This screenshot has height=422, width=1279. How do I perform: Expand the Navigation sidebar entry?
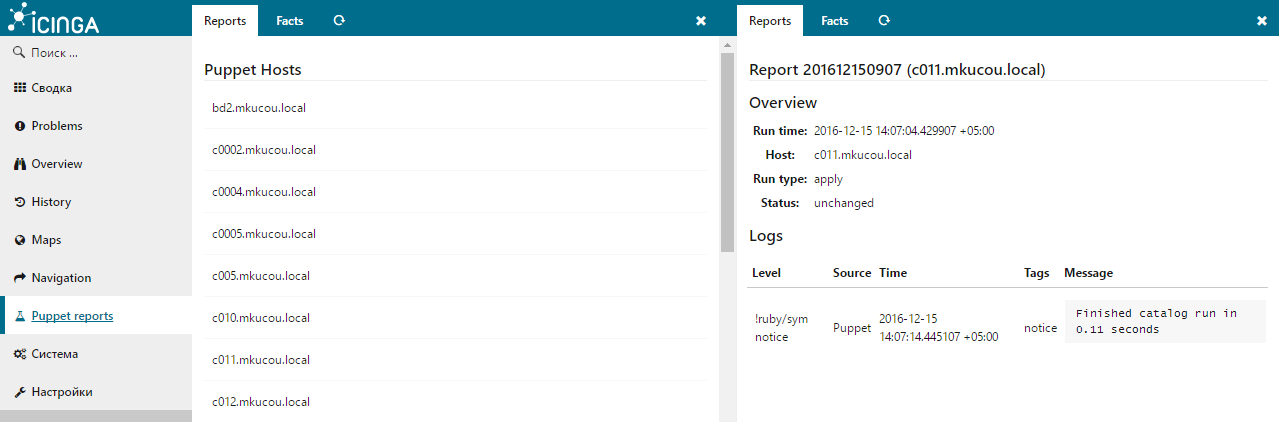(61, 278)
